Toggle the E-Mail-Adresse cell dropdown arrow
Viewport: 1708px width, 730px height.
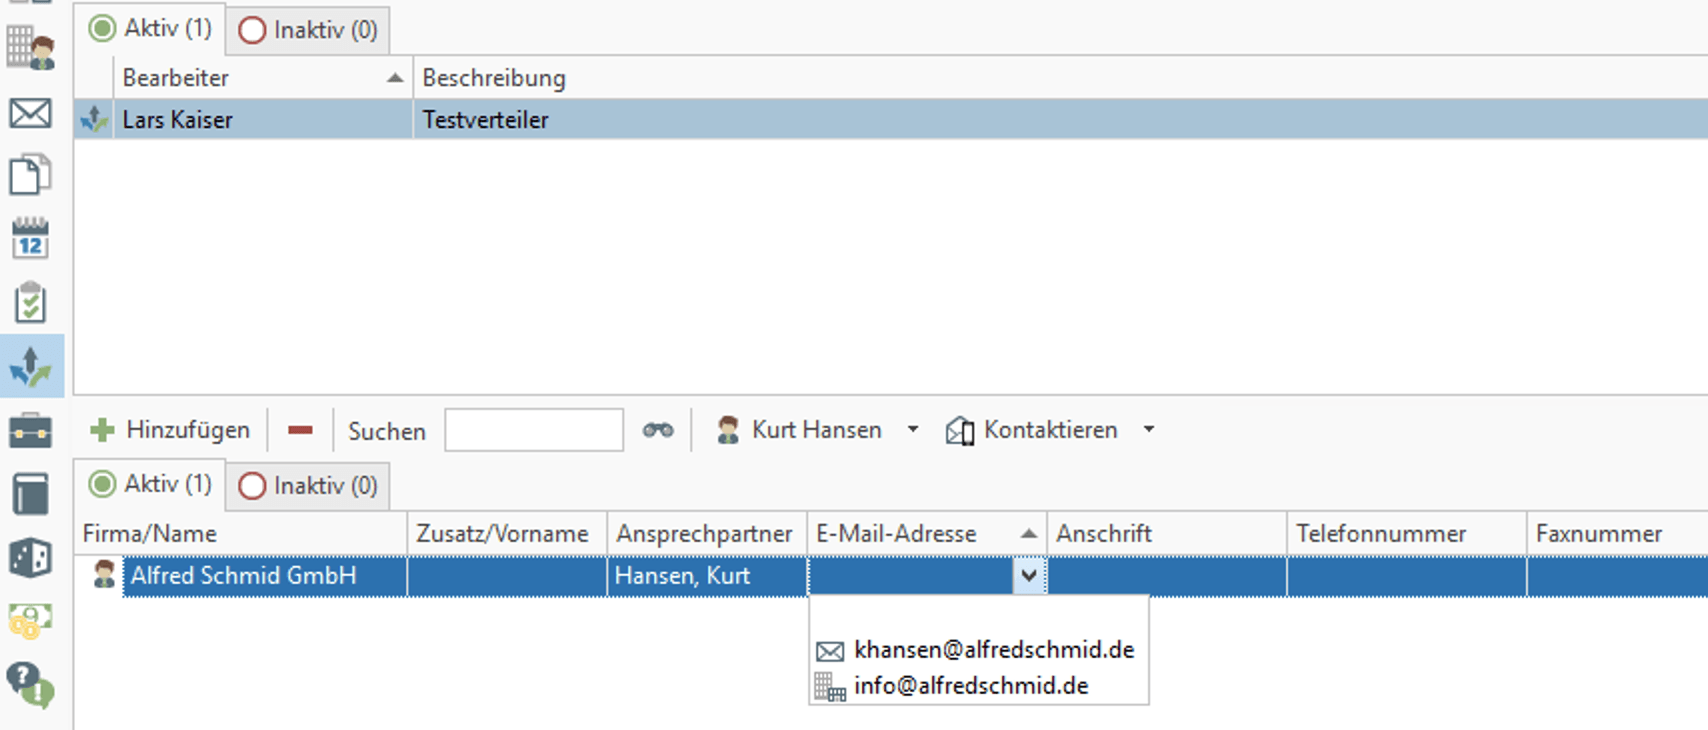pos(1029,576)
